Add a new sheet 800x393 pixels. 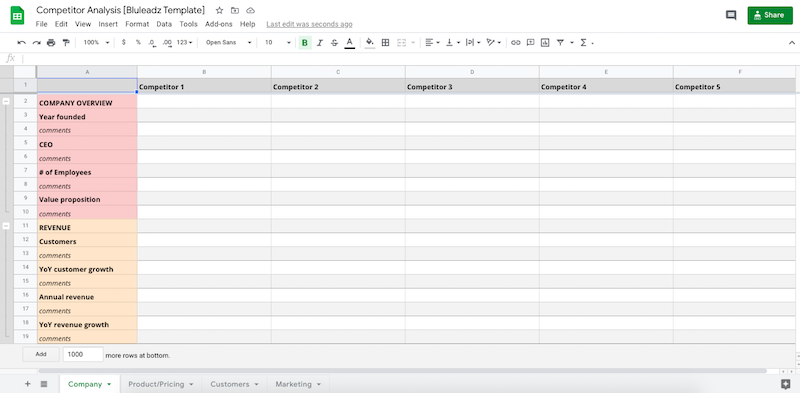coord(28,384)
